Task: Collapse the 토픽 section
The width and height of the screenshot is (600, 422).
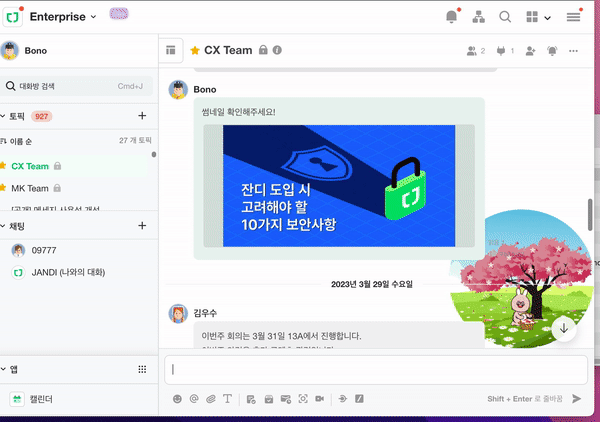Action: tap(3, 116)
